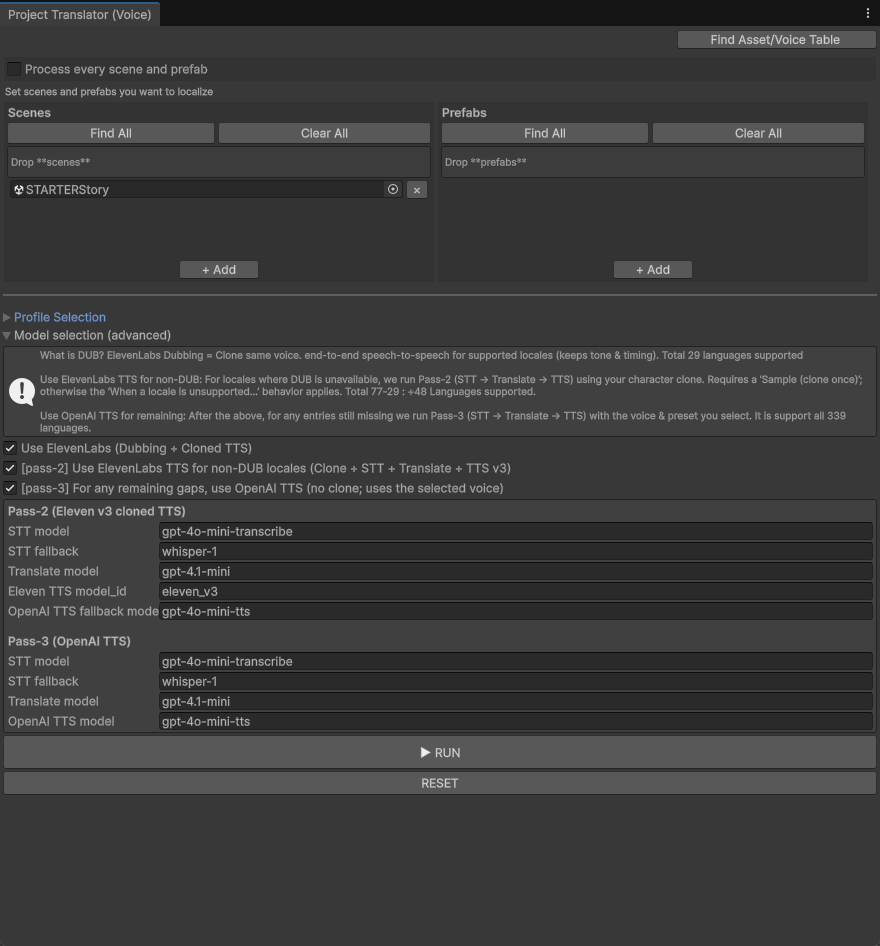
Task: Toggle the pass-3 OpenAI TTS option
Action: click(10, 488)
